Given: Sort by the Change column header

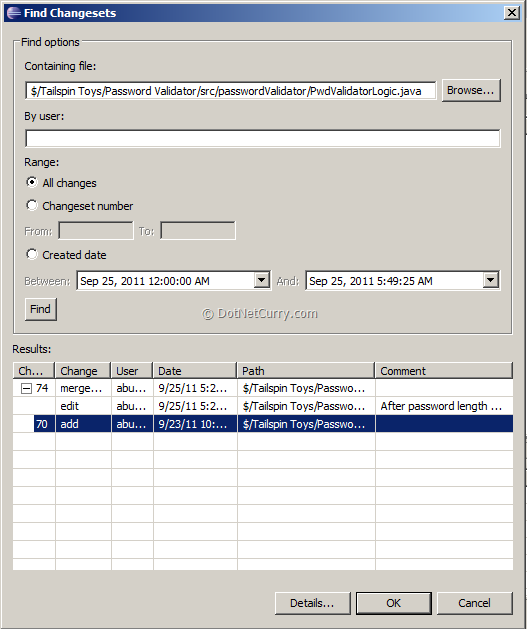Looking at the screenshot, I should (x=83, y=371).
